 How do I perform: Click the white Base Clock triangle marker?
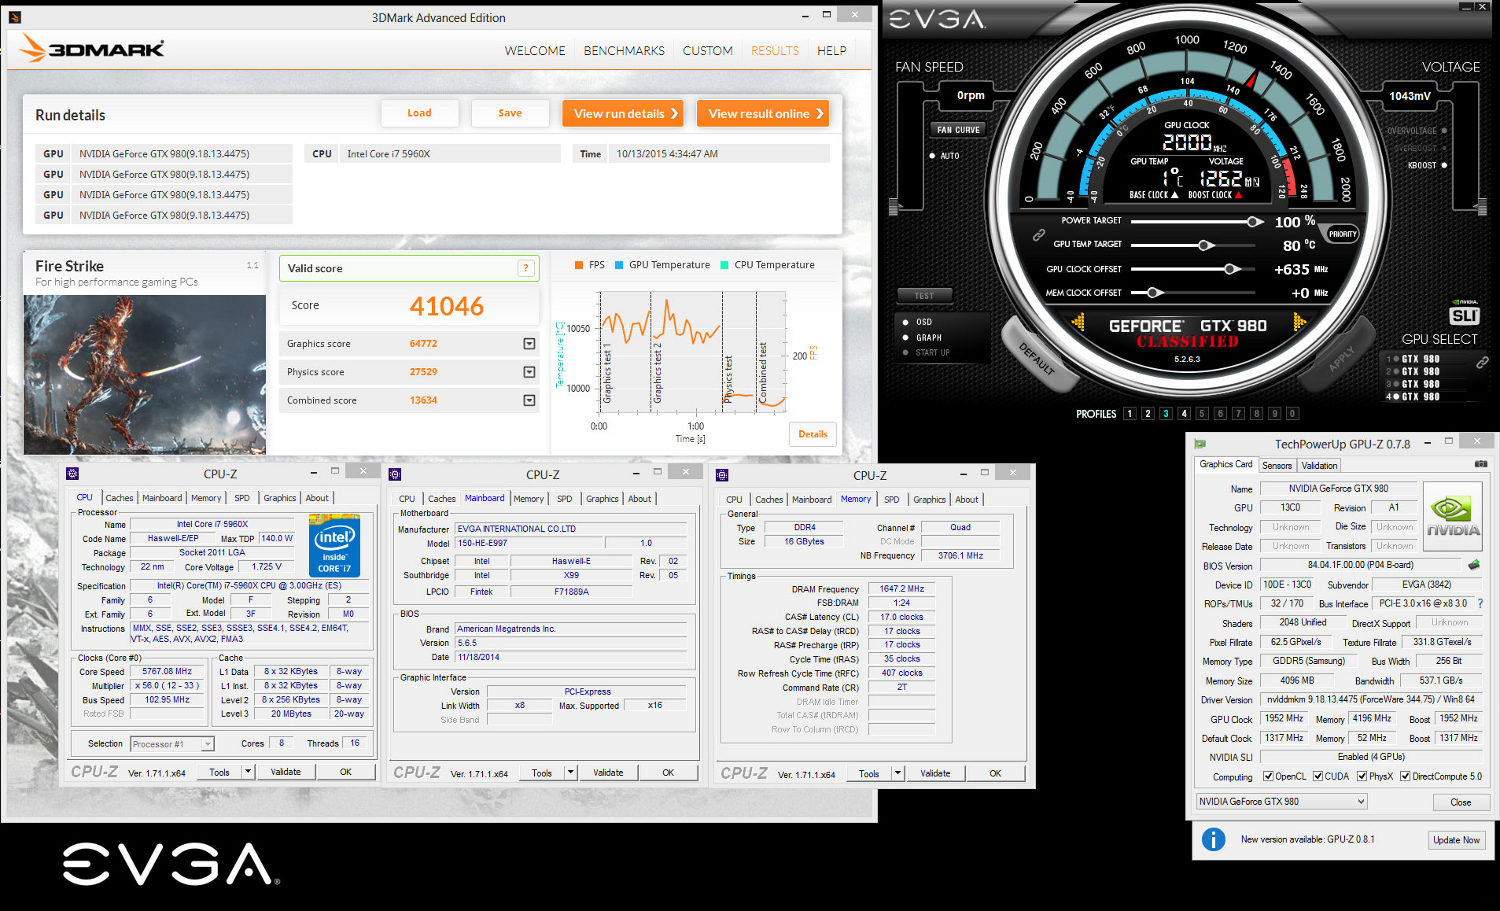point(1174,195)
